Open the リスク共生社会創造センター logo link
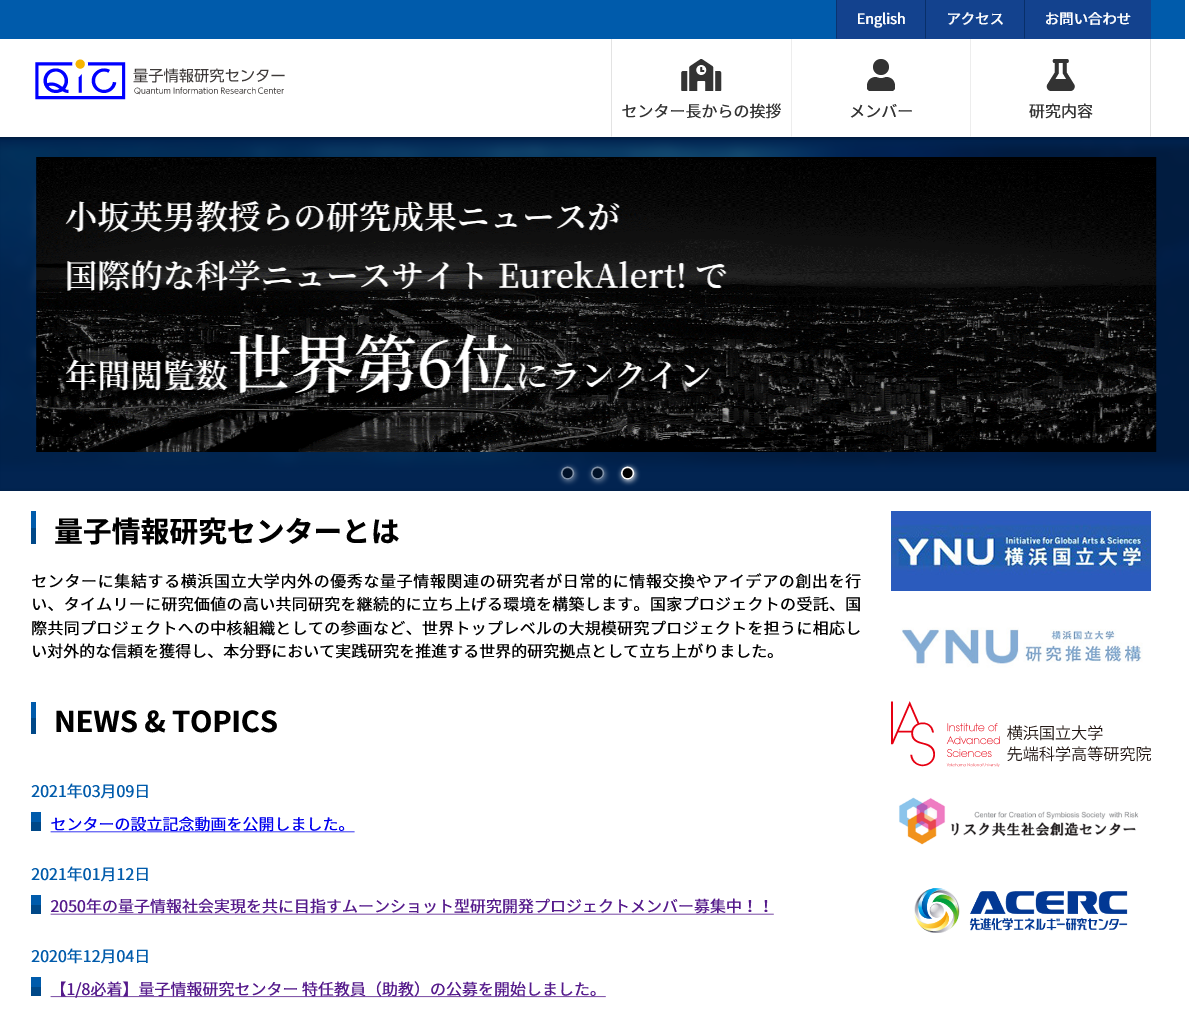1189x1021 pixels. (x=1020, y=821)
